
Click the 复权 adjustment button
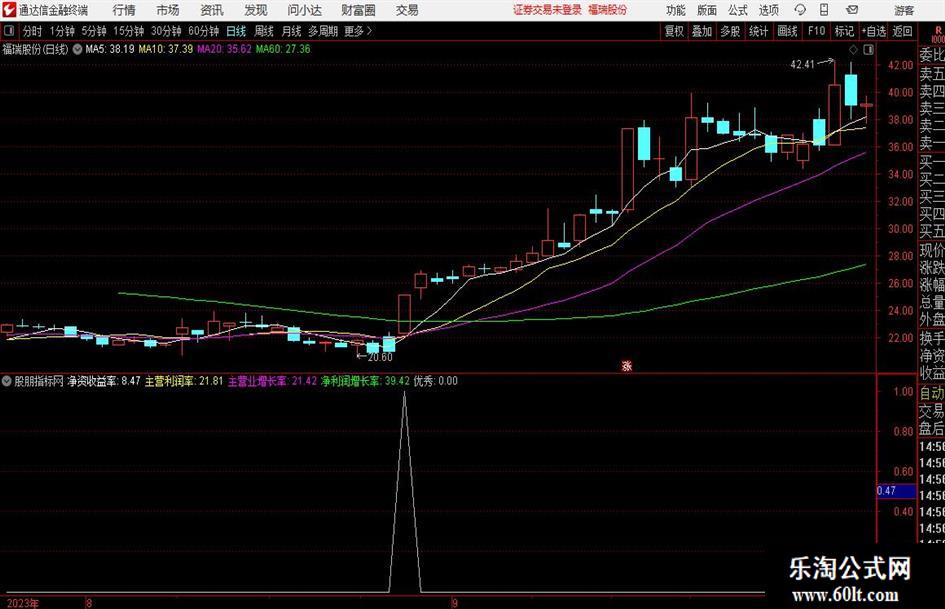tap(674, 31)
